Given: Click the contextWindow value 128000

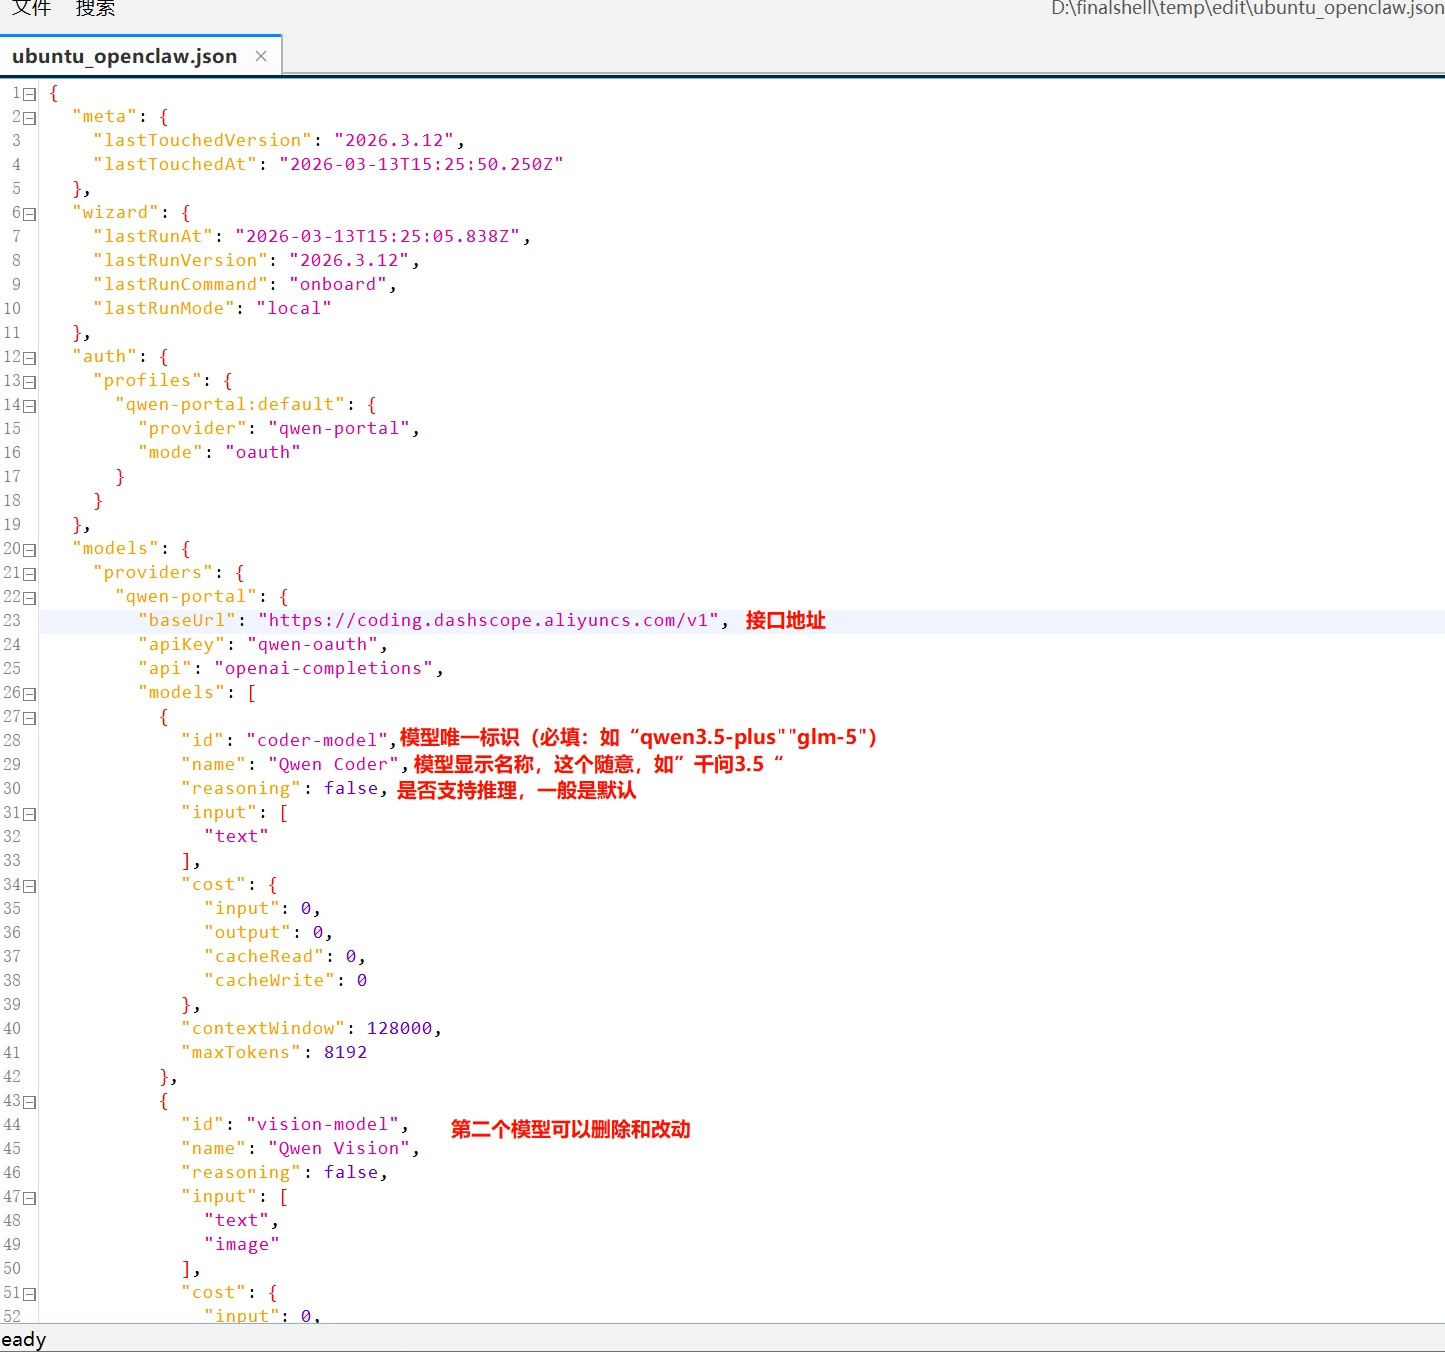Looking at the screenshot, I should coord(399,1029).
